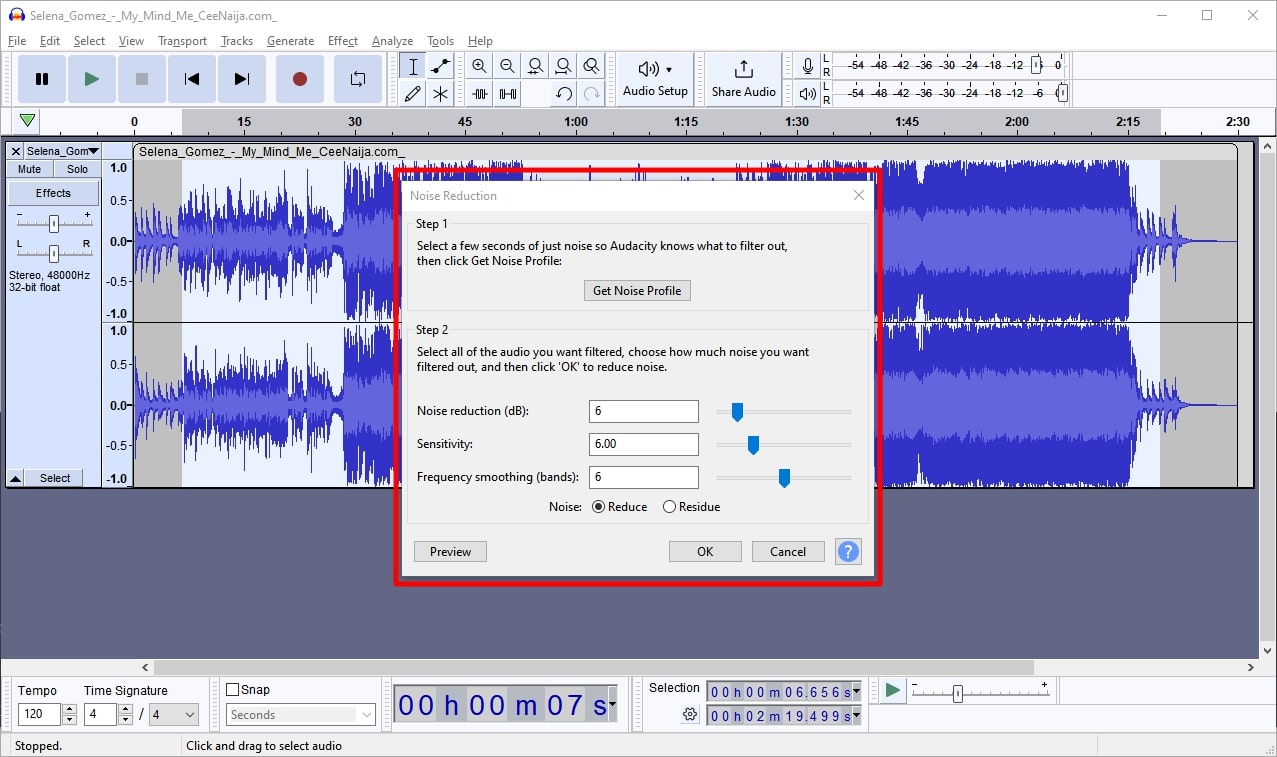Fit project to width zoom icon
Image resolution: width=1277 pixels, height=757 pixels.
(564, 67)
